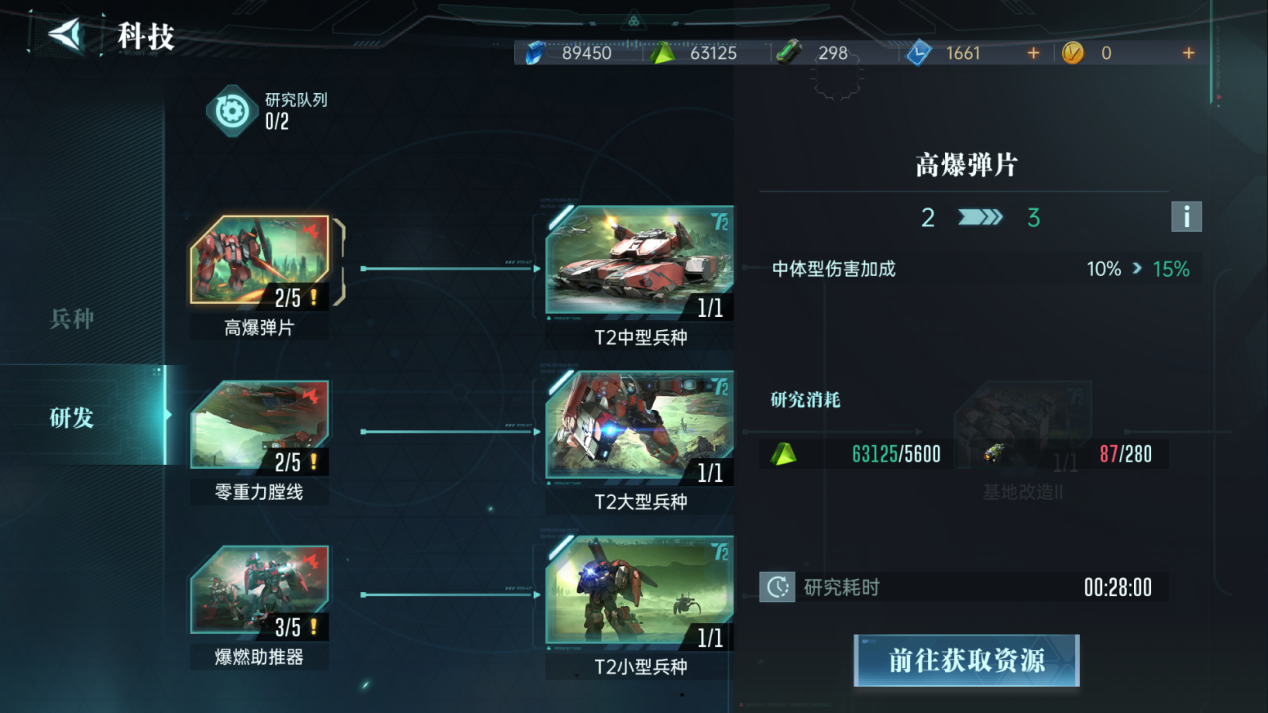Click the green triangle resource icon
Image resolution: width=1268 pixels, height=713 pixels.
tap(662, 53)
